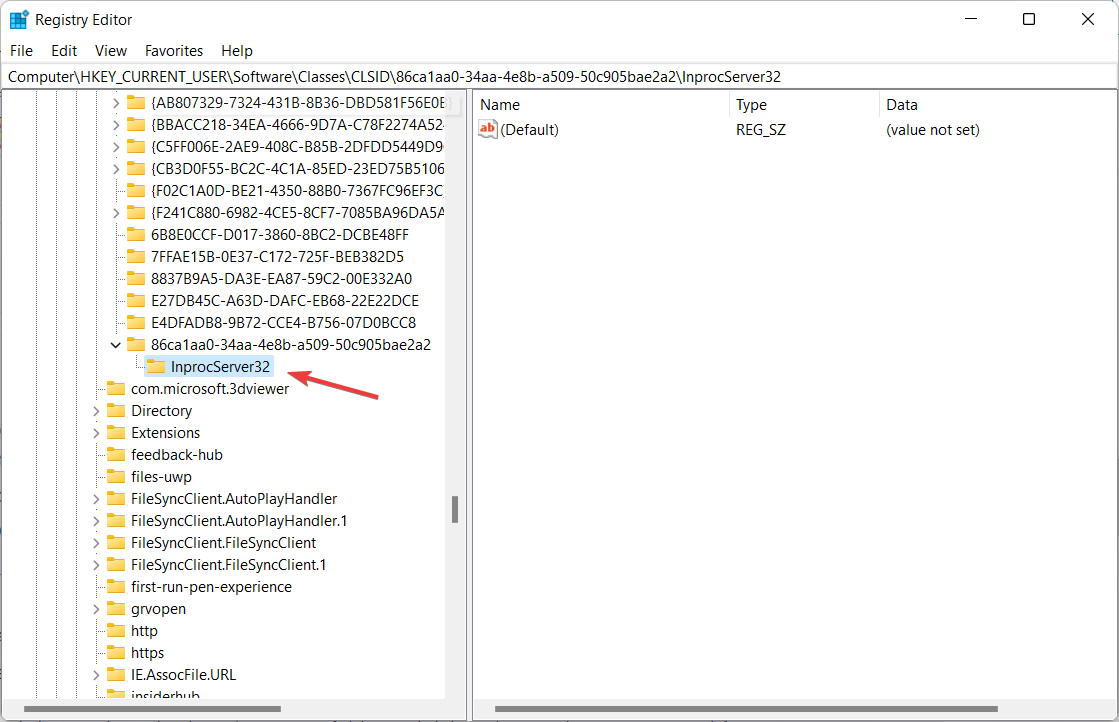Open the Favorites menu
Viewport: 1119px width, 722px height.
tap(173, 51)
